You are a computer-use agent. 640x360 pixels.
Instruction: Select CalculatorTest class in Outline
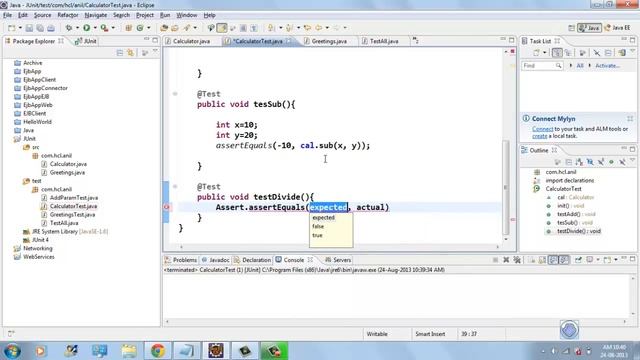563,189
